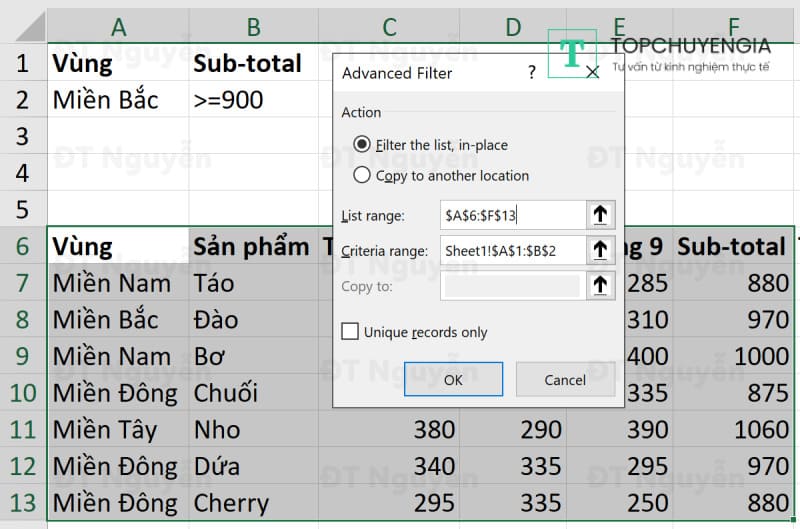Select 'Copy to another location' option

click(362, 175)
